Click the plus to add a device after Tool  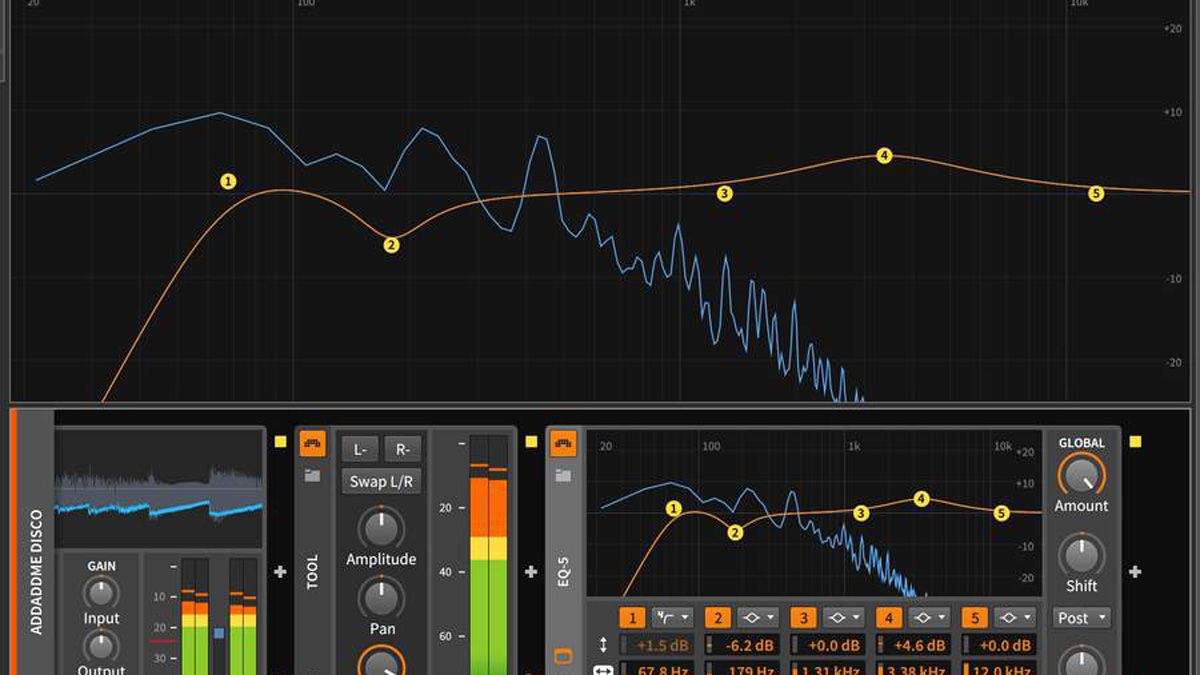click(531, 570)
